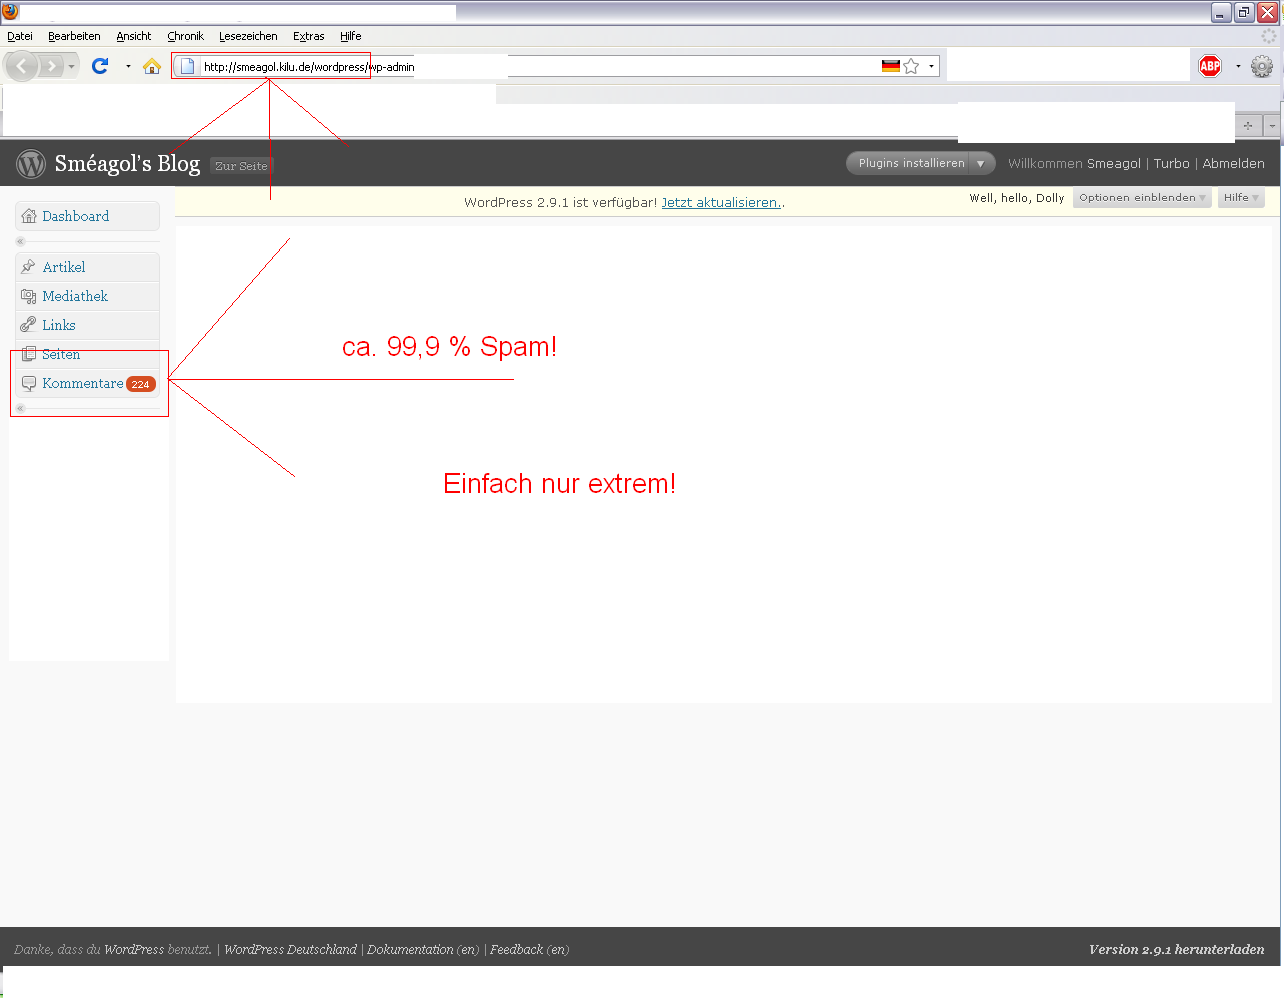Image resolution: width=1284 pixels, height=998 pixels.
Task: Click the Sméagol's Blog title
Action: coord(127,163)
